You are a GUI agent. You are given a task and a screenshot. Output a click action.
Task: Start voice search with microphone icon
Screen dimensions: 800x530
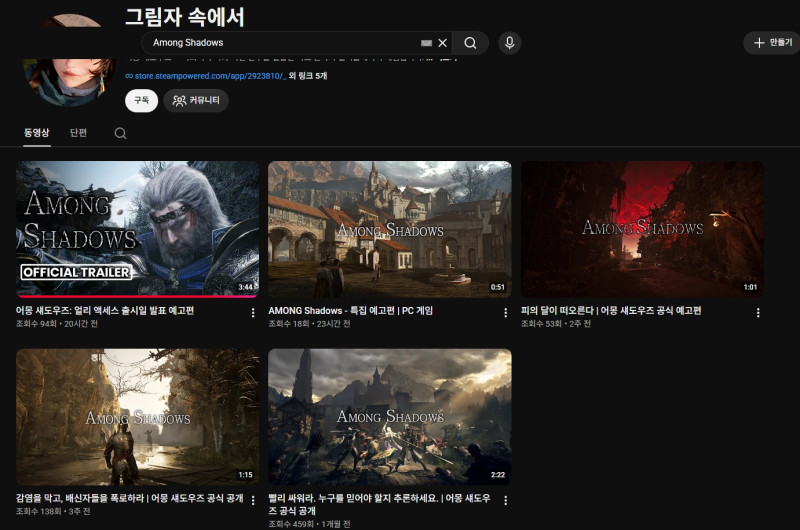click(509, 43)
